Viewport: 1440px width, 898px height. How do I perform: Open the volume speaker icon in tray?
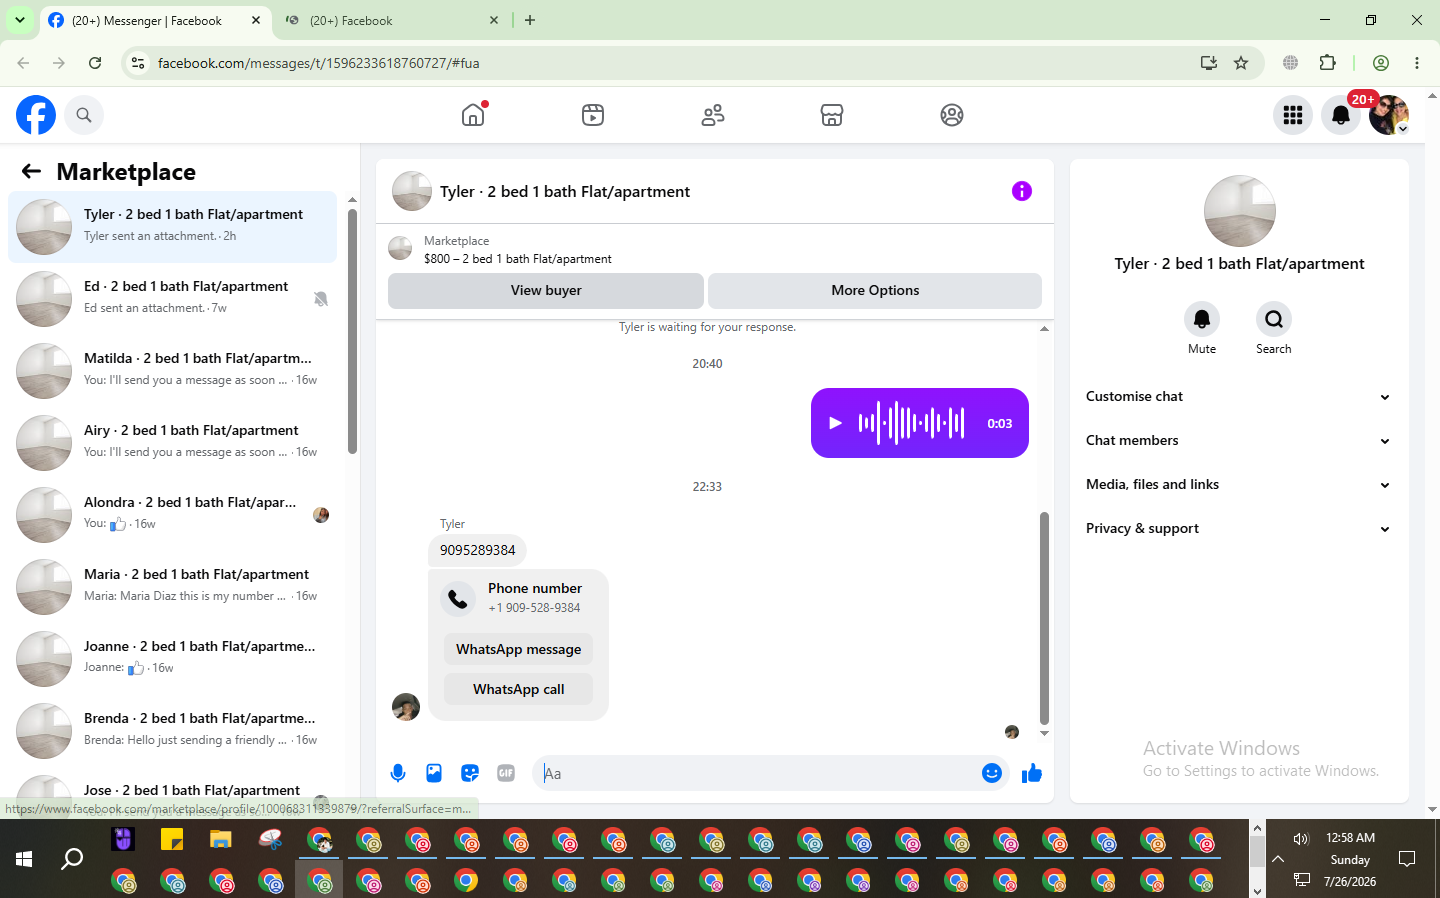(1301, 839)
